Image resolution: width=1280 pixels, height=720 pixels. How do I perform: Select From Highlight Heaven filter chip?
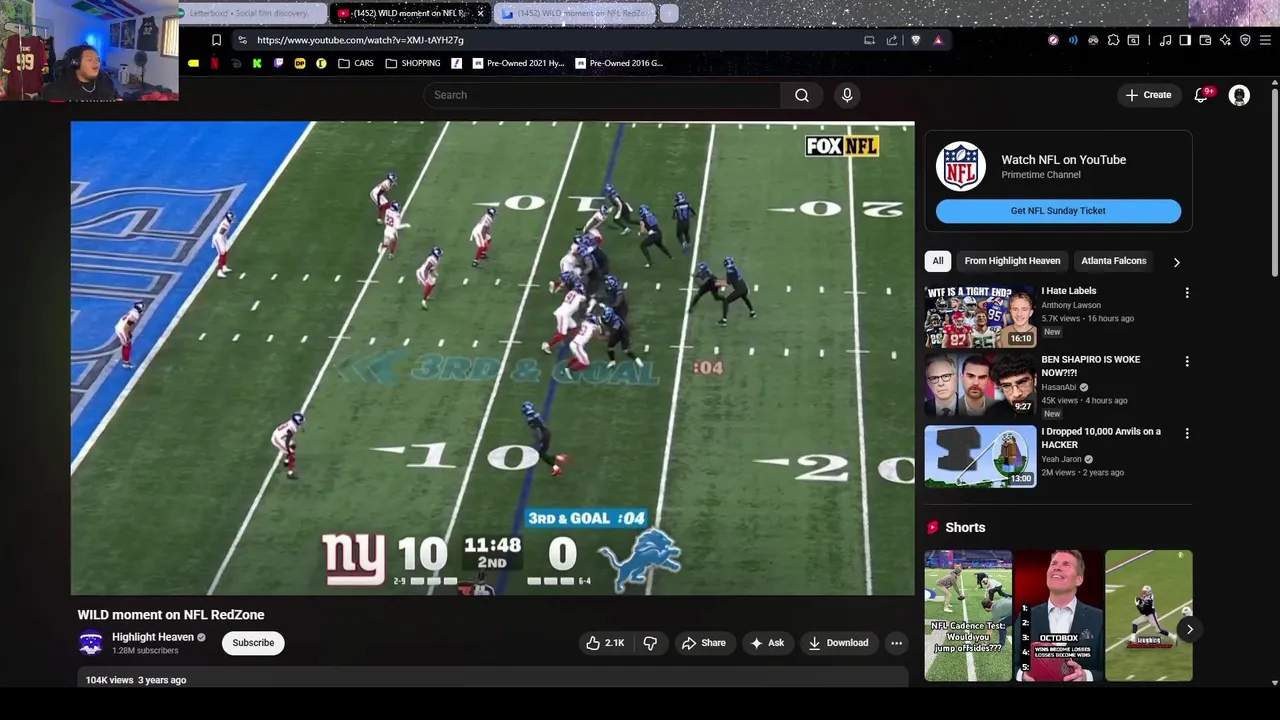point(1012,261)
